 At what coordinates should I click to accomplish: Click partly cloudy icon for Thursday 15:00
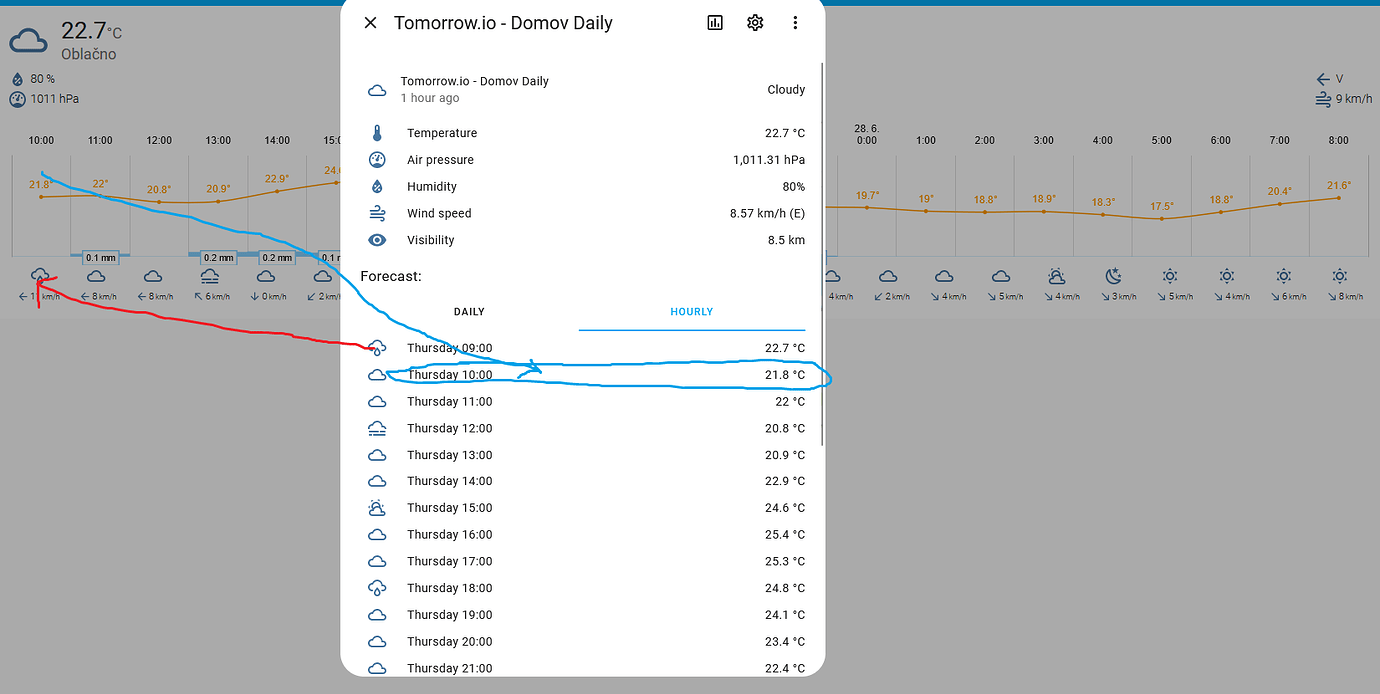click(x=377, y=508)
